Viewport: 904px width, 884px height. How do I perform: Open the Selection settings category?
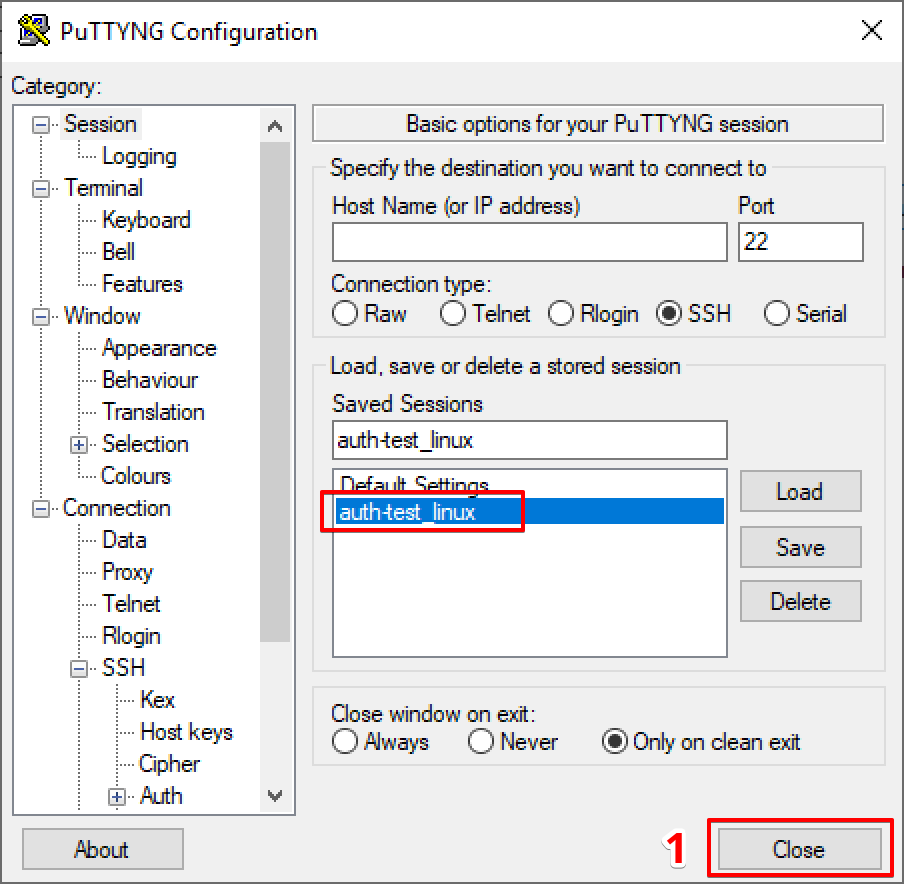pyautogui.click(x=145, y=444)
